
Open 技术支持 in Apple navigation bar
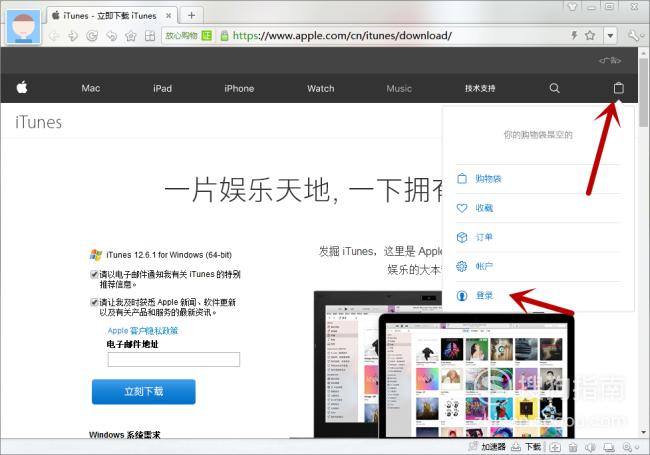(480, 88)
